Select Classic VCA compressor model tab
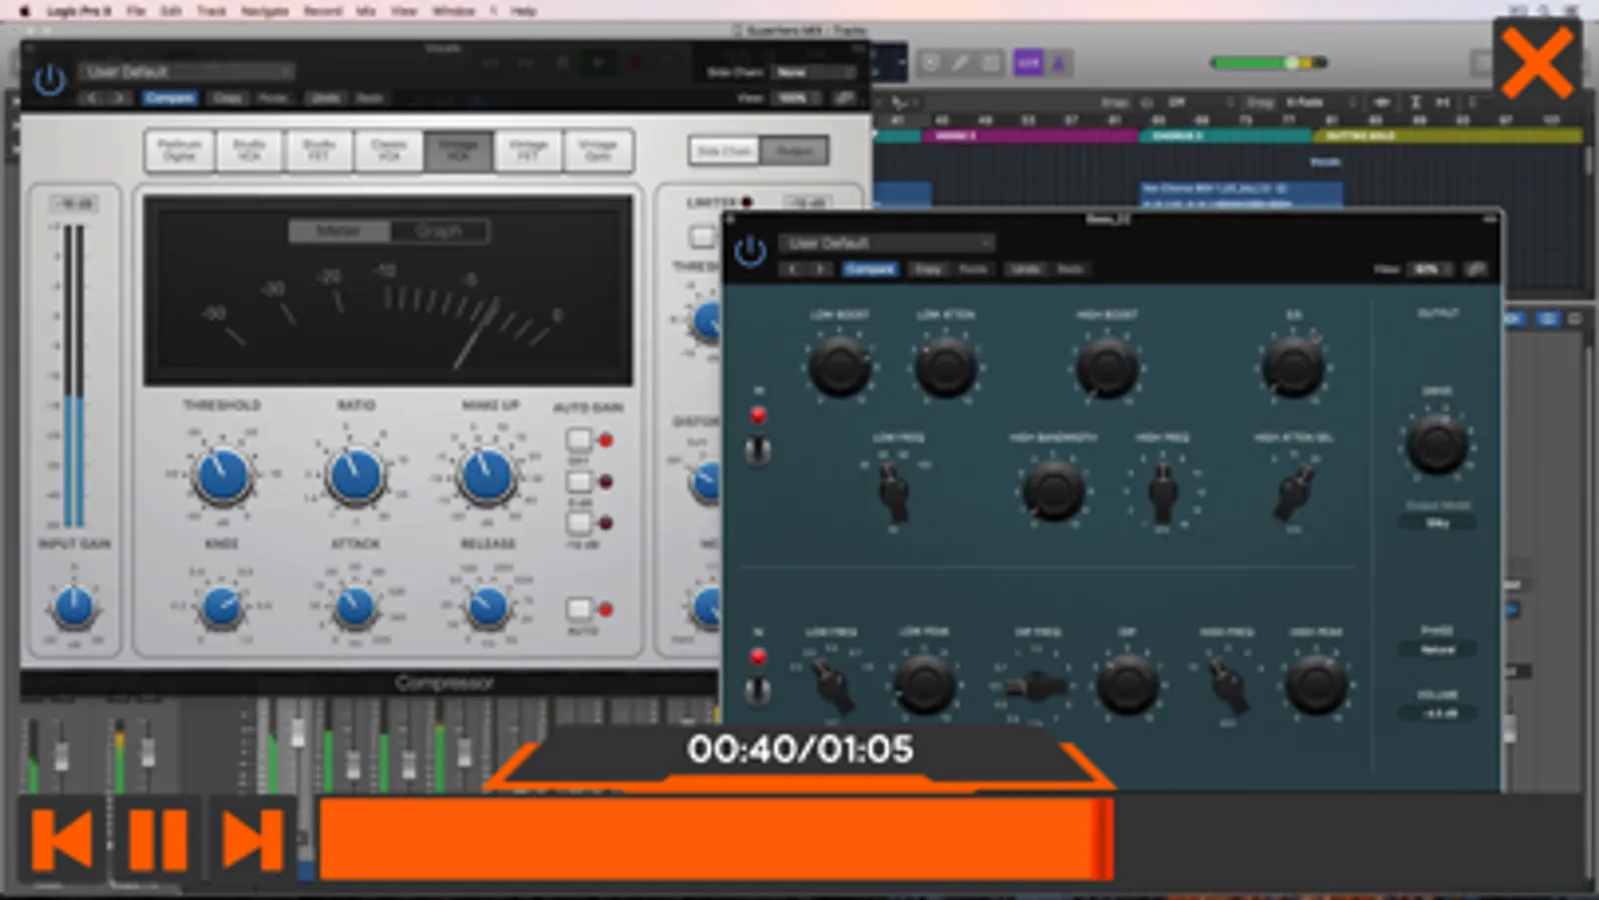 388,150
